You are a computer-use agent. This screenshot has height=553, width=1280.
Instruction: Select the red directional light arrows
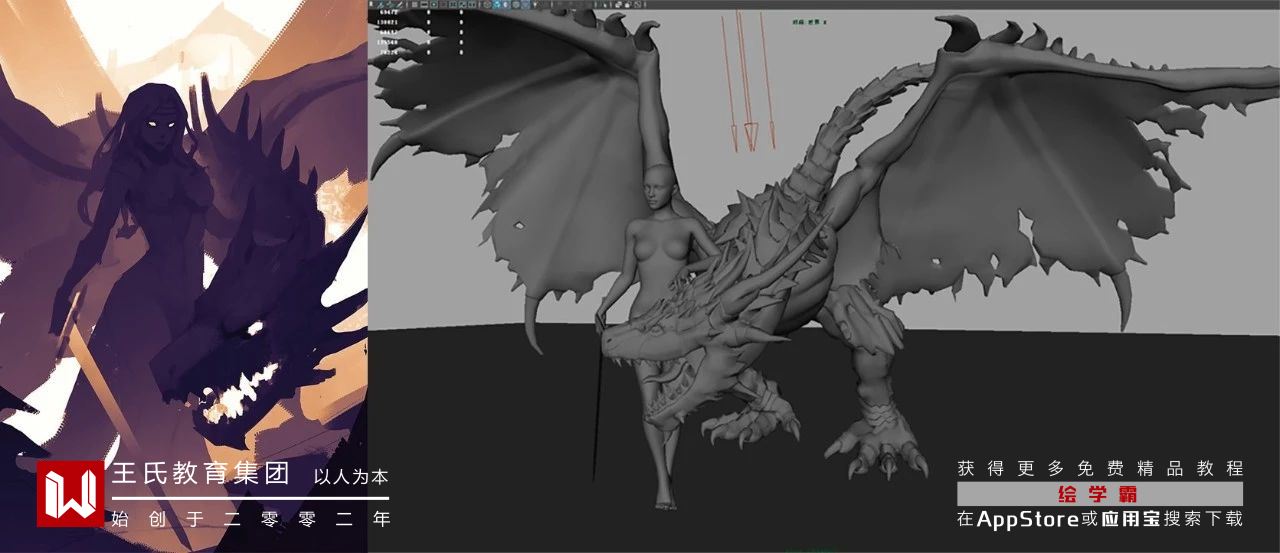click(x=748, y=80)
